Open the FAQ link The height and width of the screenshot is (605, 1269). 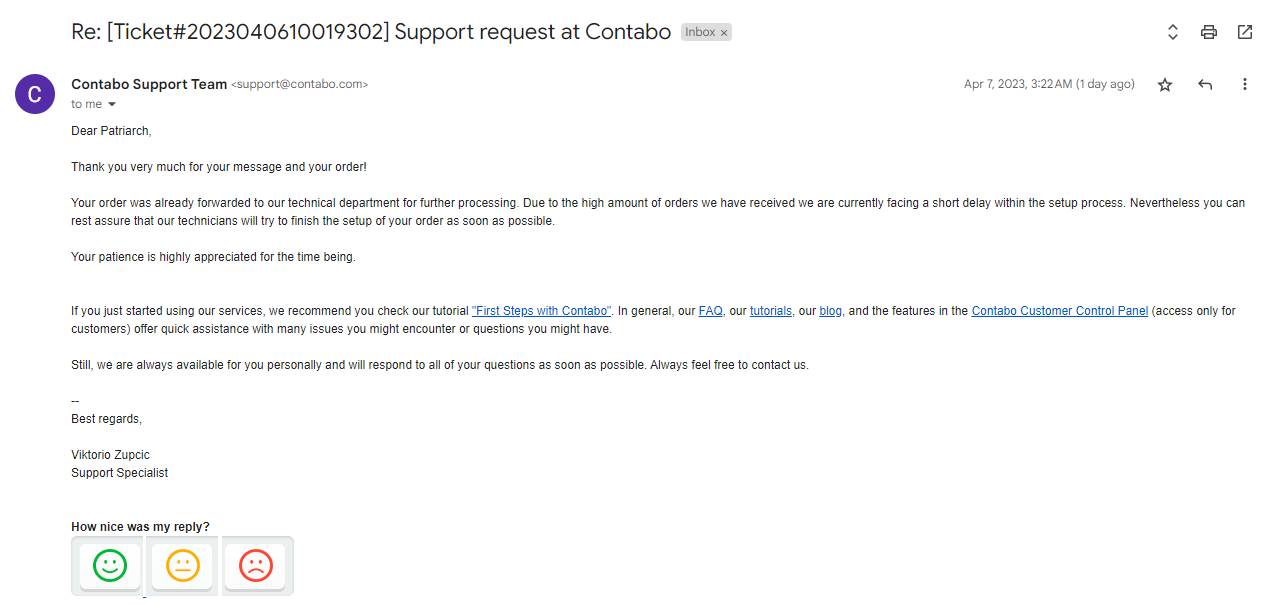pos(710,311)
